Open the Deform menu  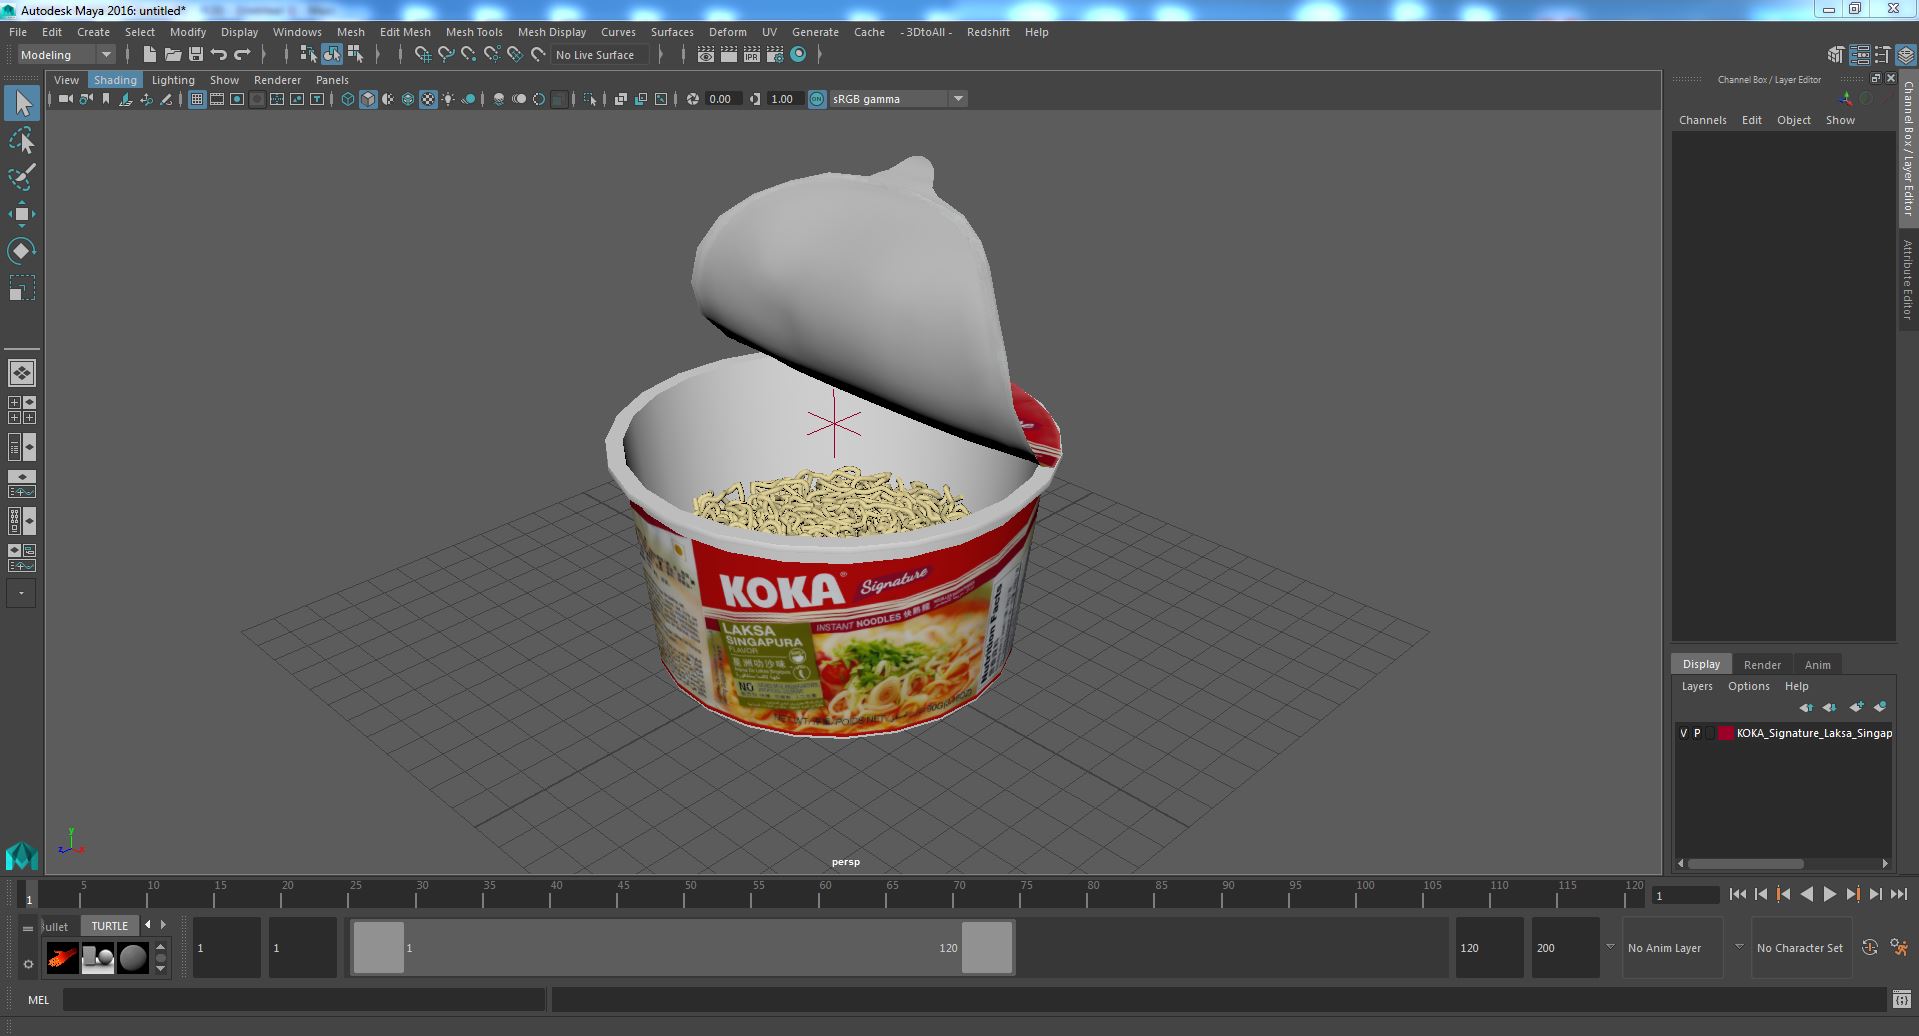click(x=728, y=32)
